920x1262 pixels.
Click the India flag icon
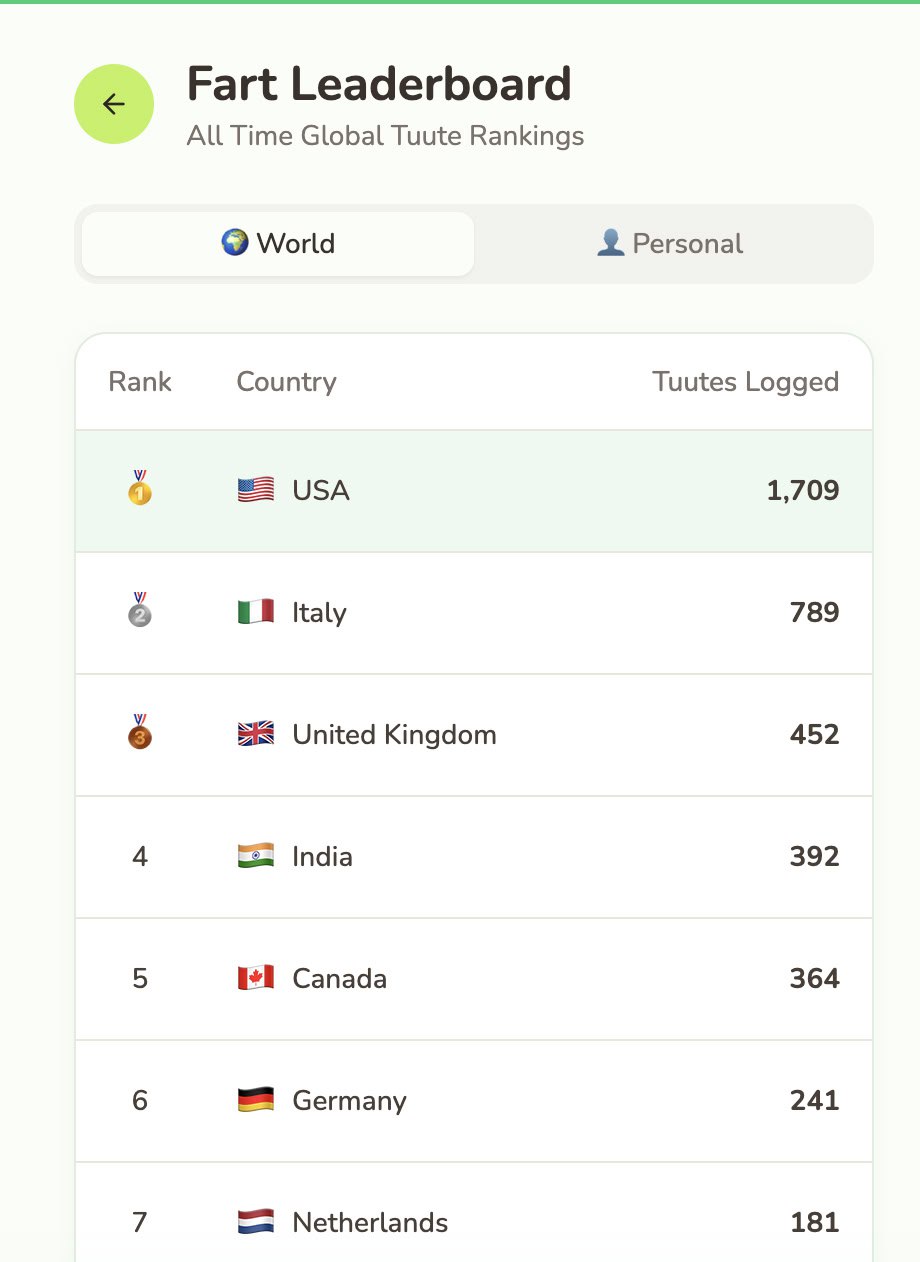coord(255,856)
